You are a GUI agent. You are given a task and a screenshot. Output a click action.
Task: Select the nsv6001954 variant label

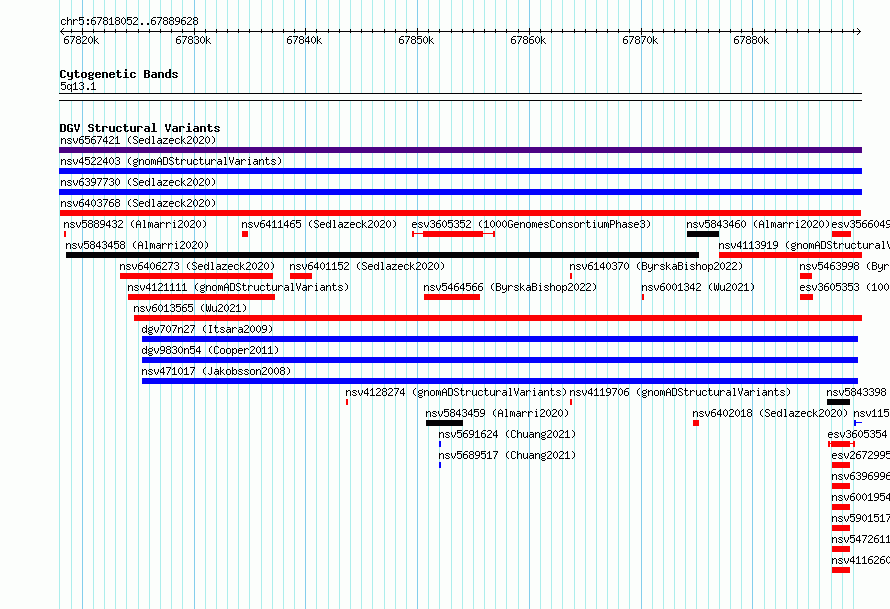860,497
